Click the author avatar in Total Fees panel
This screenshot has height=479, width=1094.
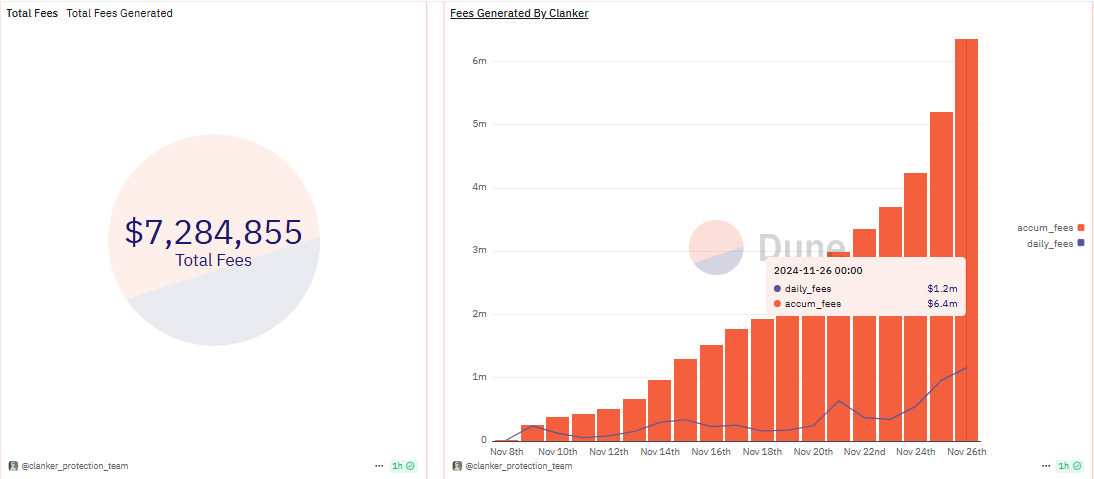pyautogui.click(x=13, y=466)
